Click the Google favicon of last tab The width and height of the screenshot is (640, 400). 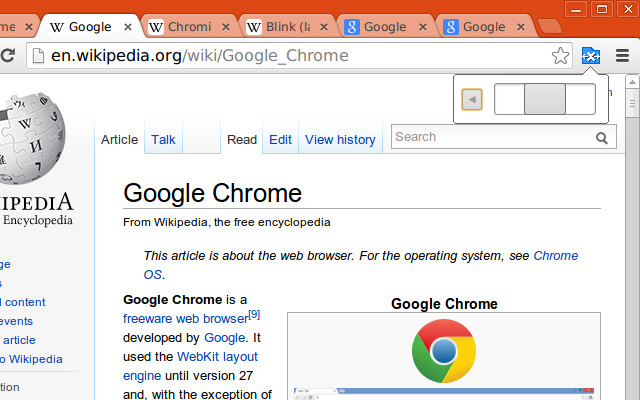(x=451, y=27)
